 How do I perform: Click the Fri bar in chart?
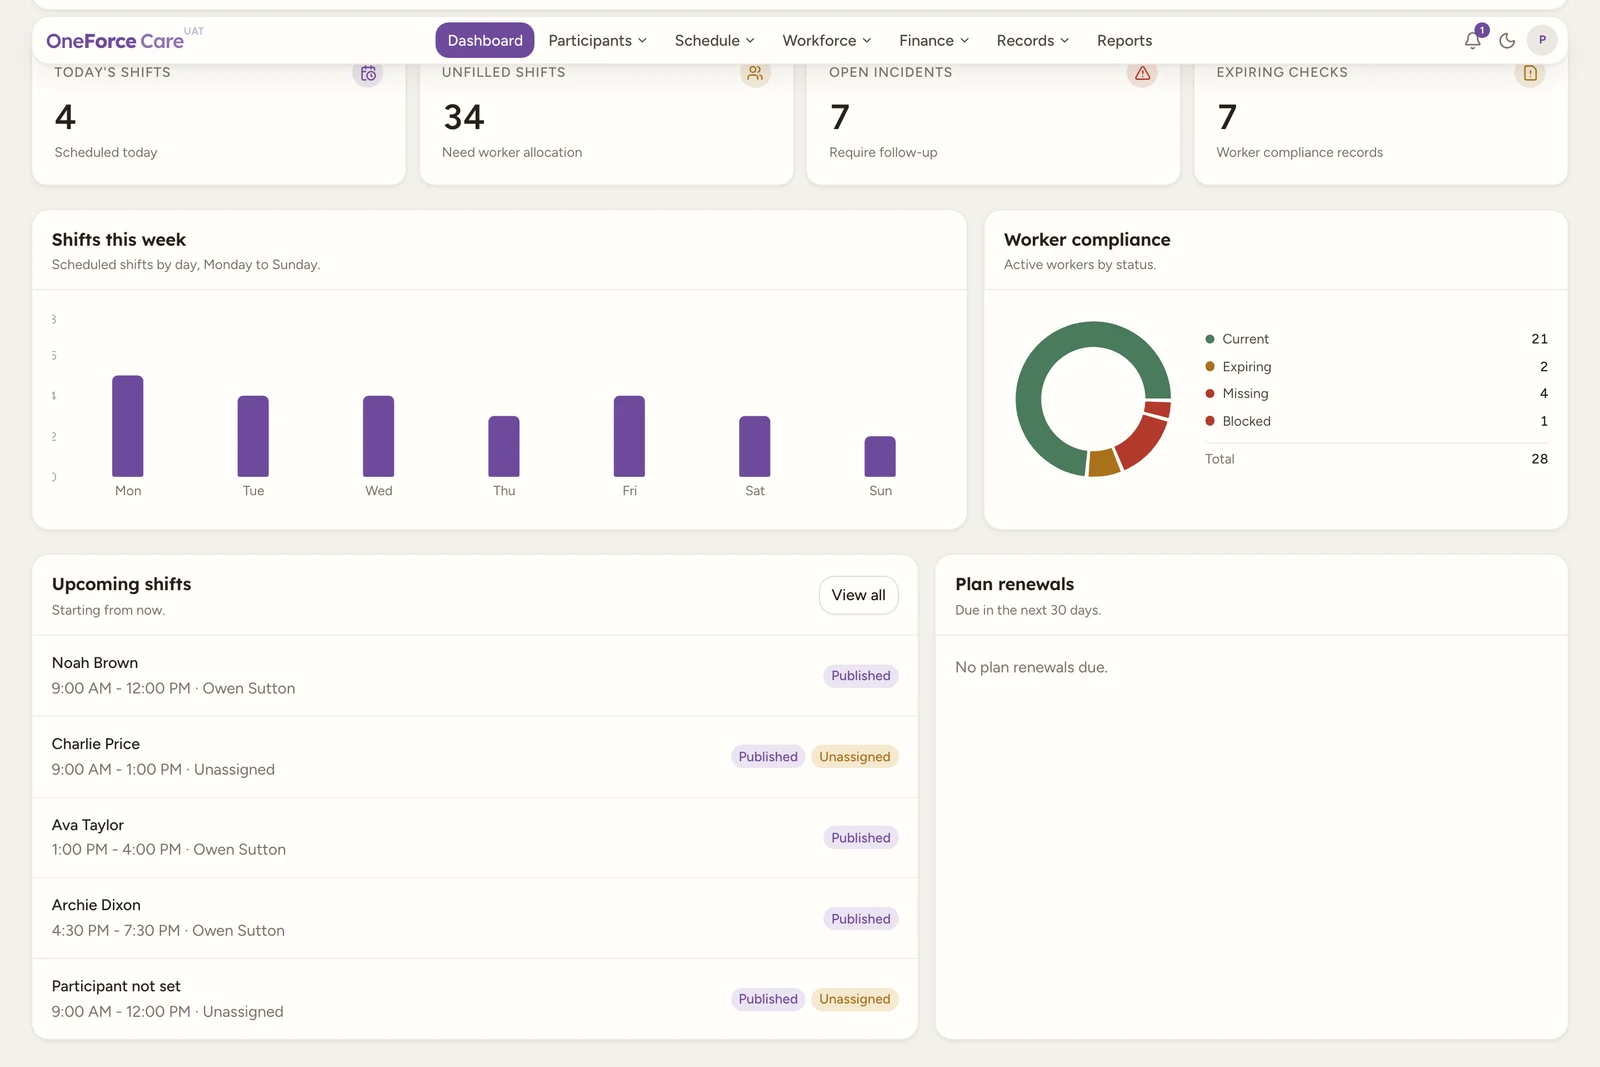click(629, 436)
